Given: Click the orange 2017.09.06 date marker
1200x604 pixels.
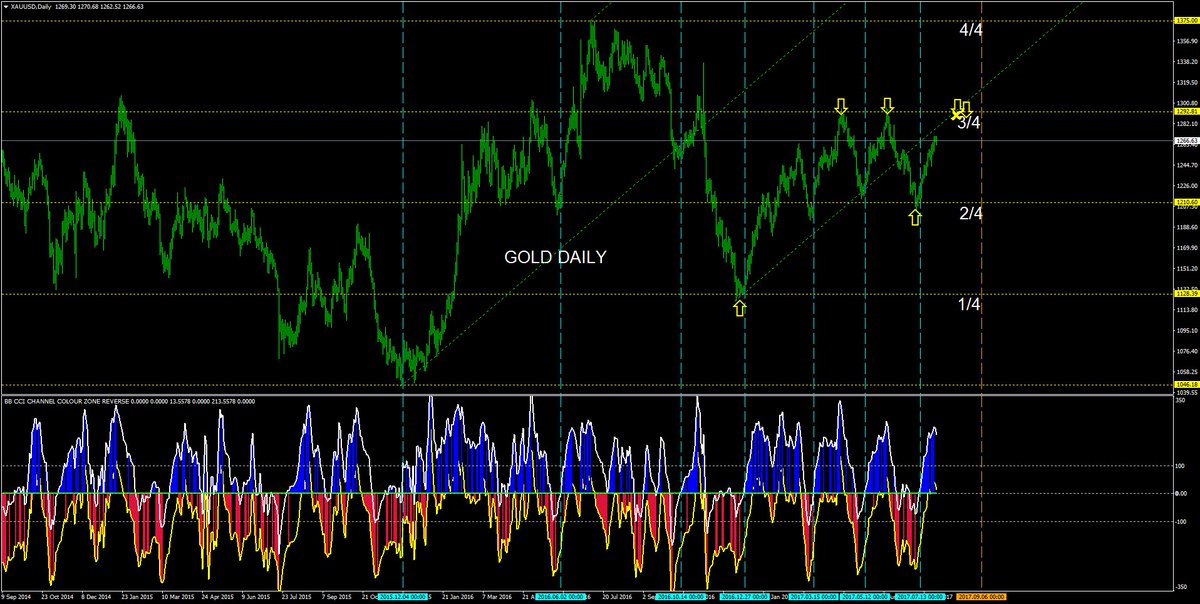Looking at the screenshot, I should (x=981, y=597).
